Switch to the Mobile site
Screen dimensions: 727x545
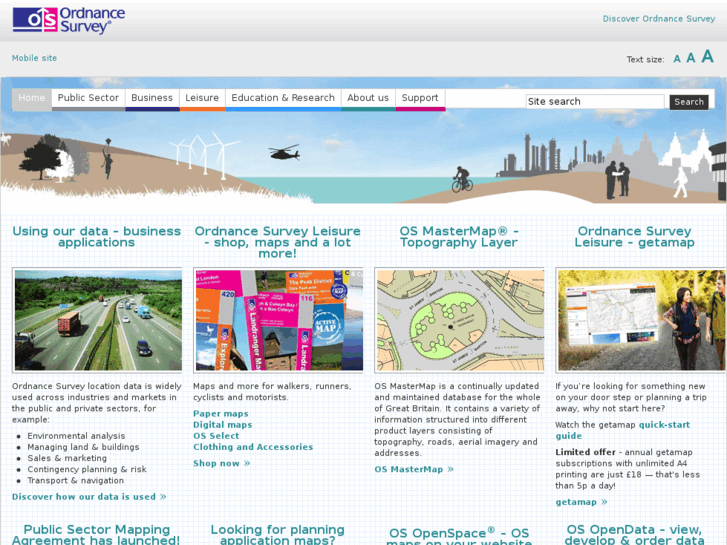[34, 58]
